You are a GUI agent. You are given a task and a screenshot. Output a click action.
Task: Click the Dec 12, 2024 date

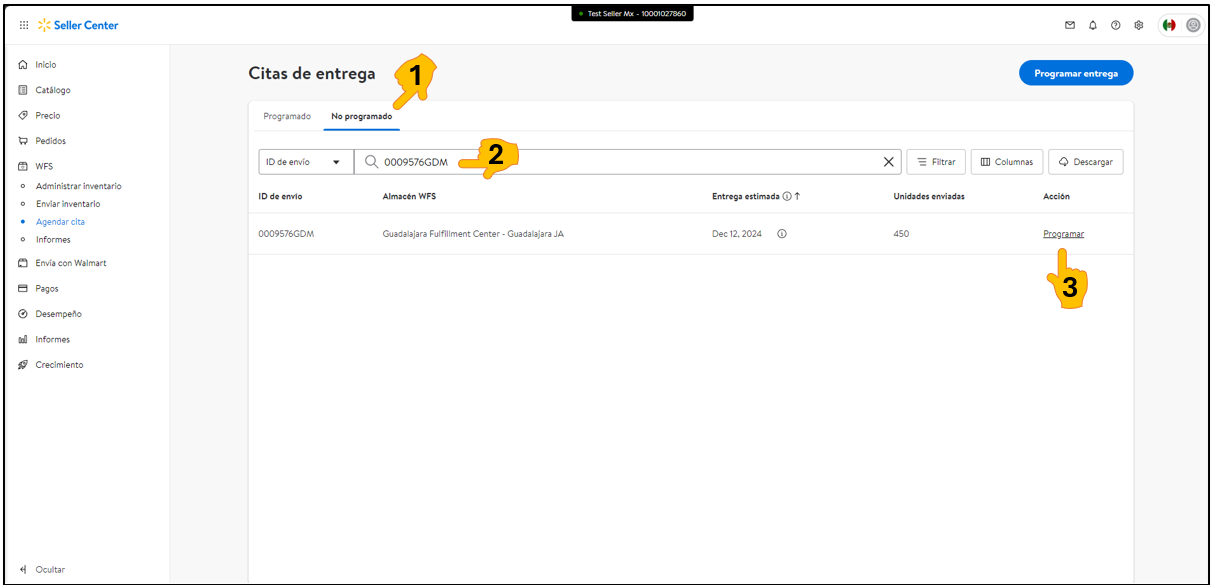(737, 234)
